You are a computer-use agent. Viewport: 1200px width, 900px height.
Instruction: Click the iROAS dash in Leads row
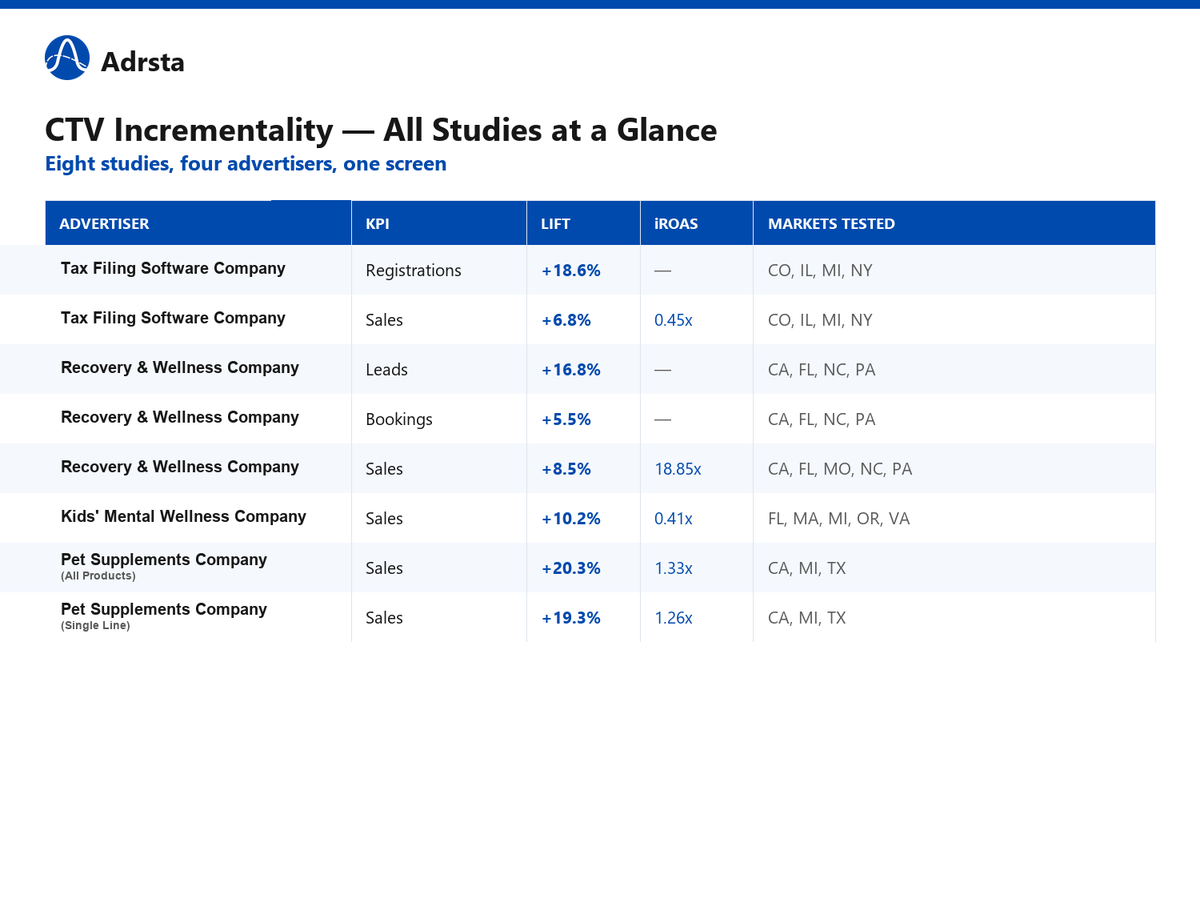coord(662,370)
